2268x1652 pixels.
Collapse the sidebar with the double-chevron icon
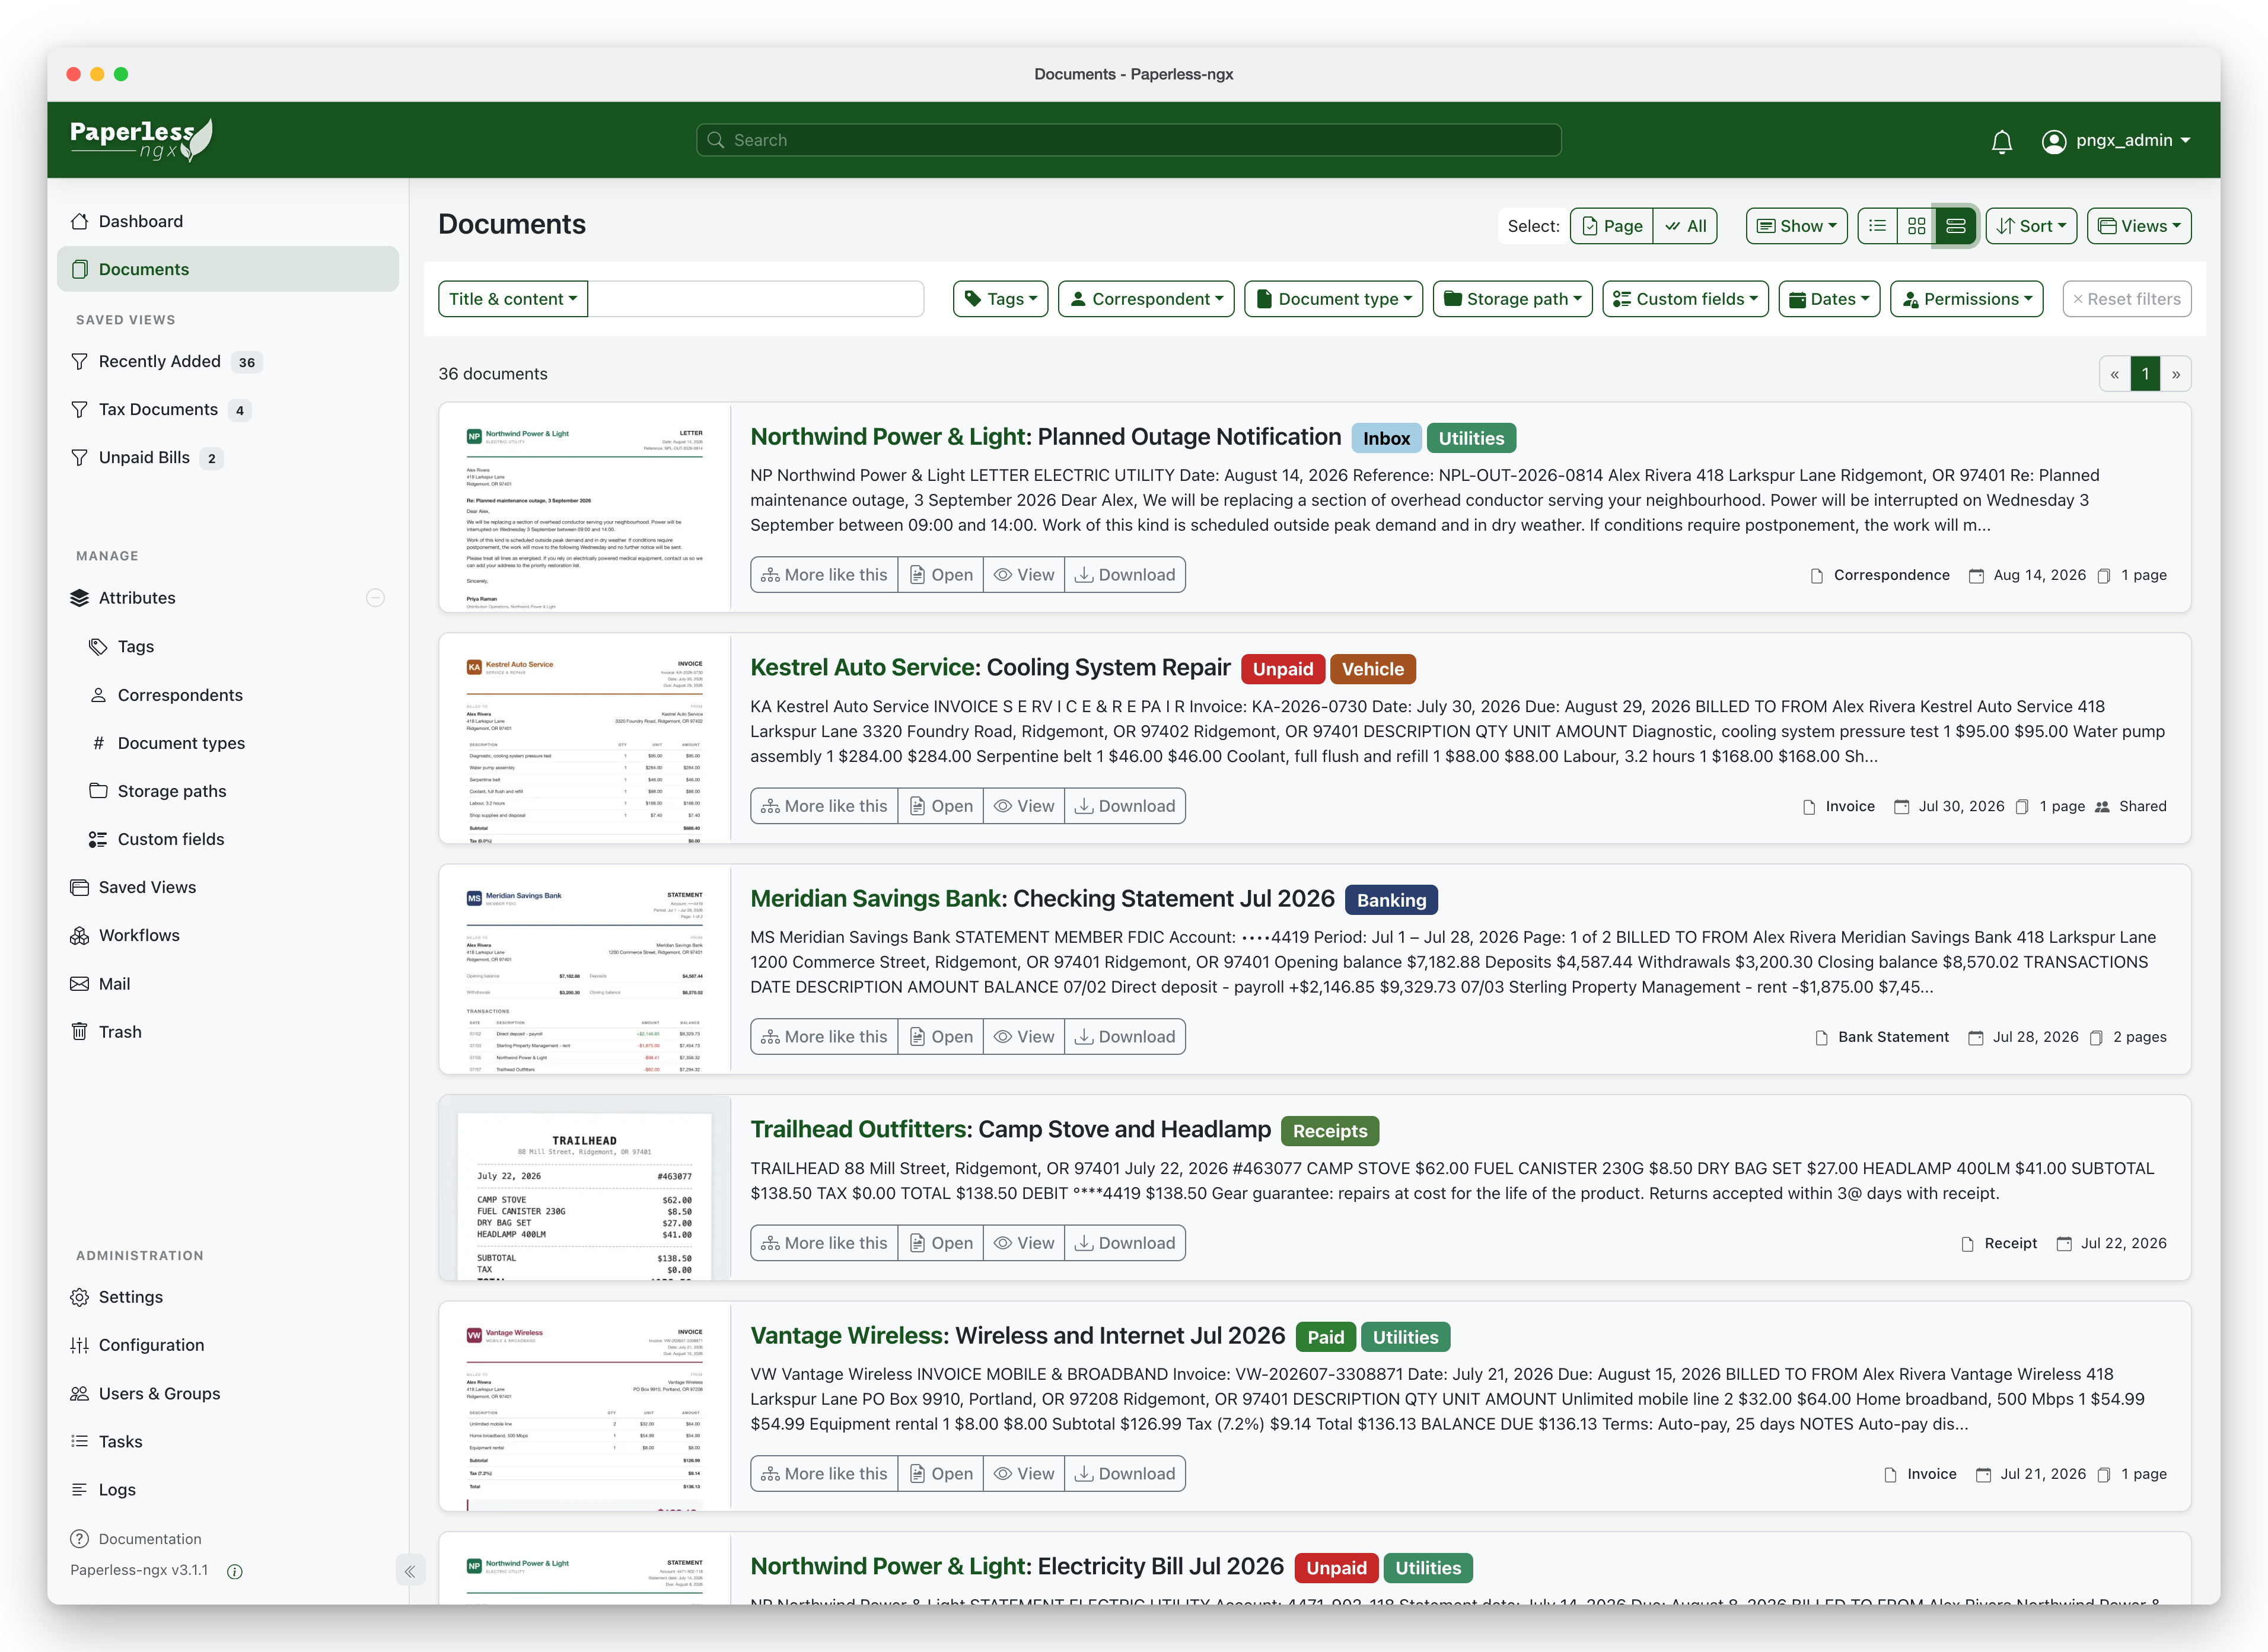tap(410, 1571)
